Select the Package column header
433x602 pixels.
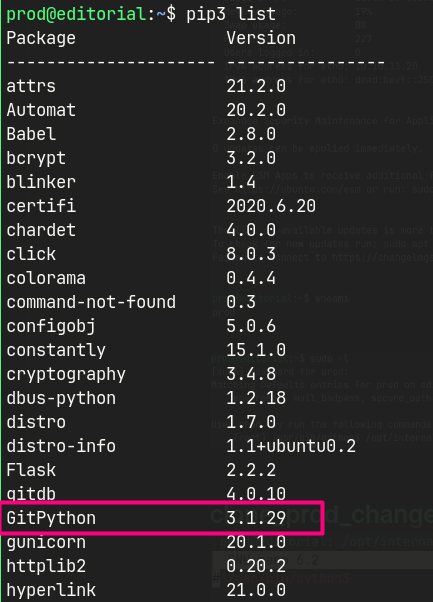[41, 38]
